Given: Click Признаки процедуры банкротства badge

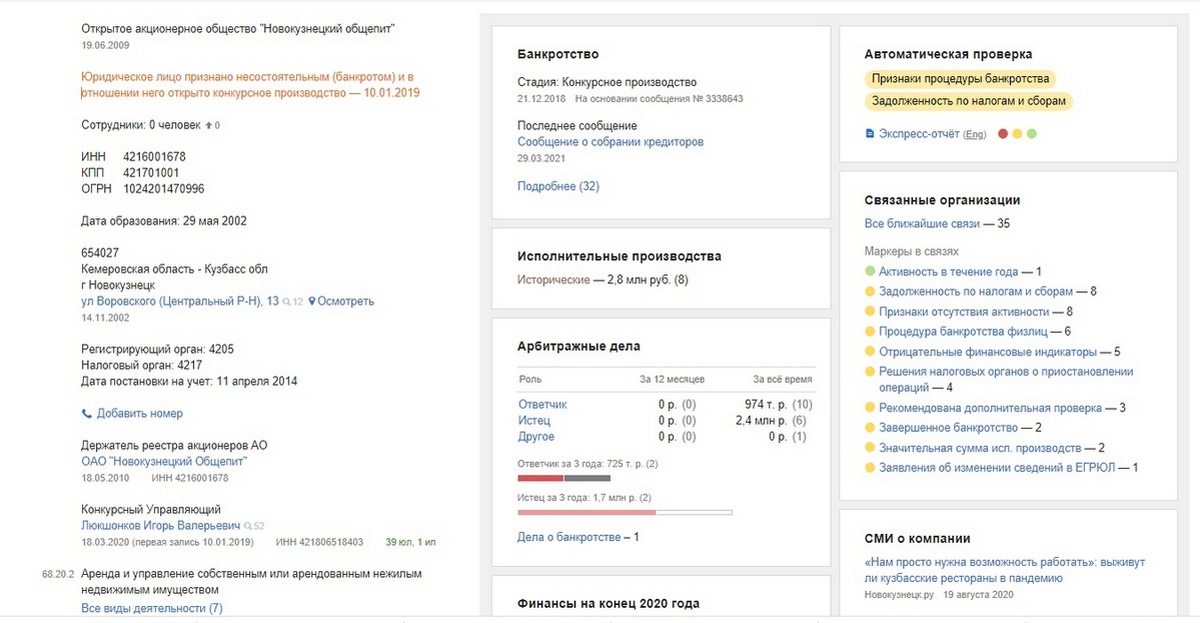Looking at the screenshot, I should point(960,78).
